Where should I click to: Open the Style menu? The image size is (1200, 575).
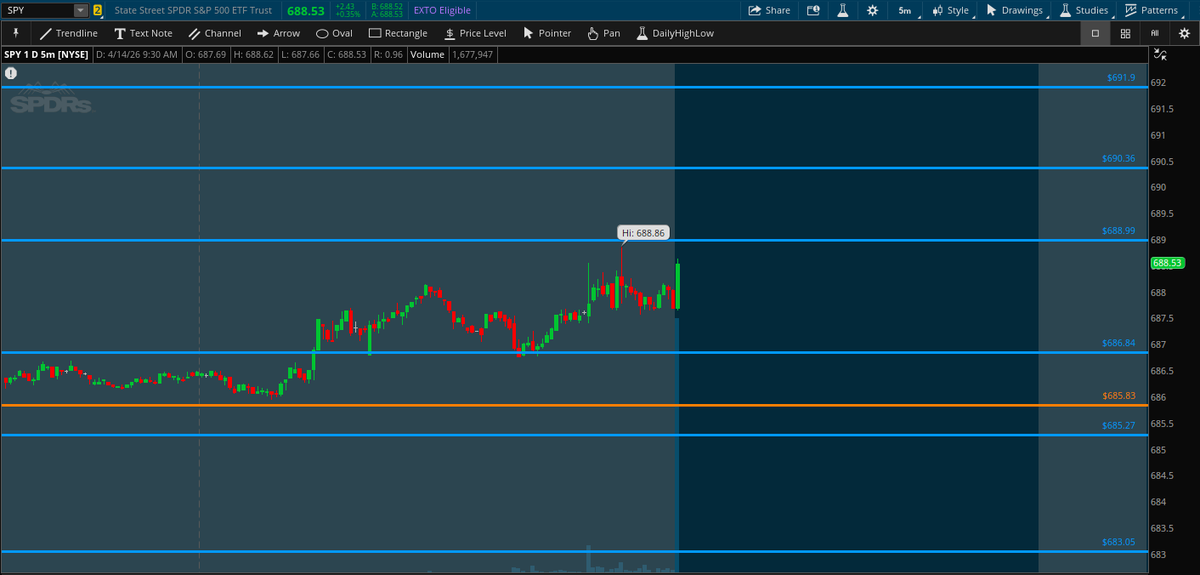(x=950, y=10)
